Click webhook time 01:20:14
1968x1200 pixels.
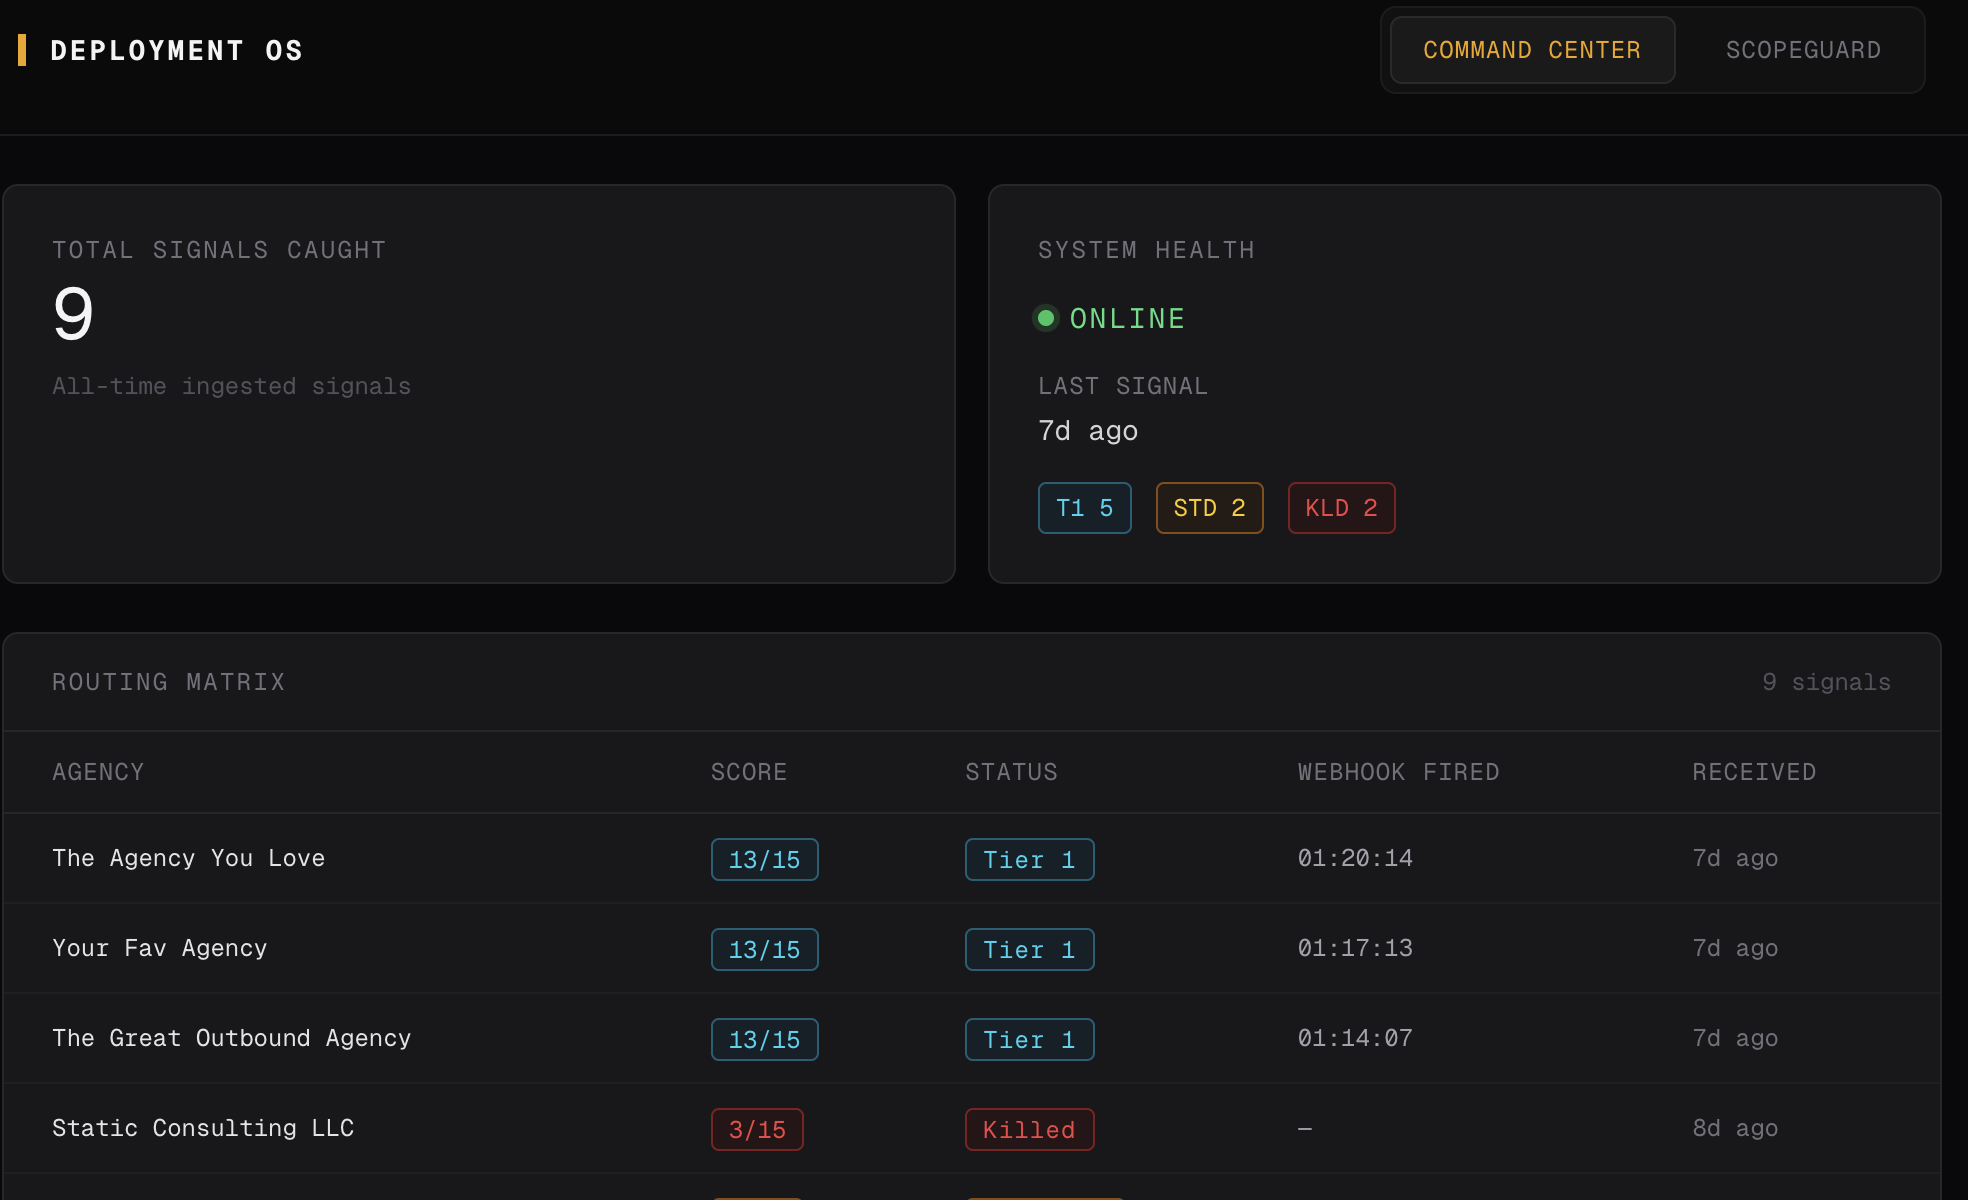coord(1355,858)
